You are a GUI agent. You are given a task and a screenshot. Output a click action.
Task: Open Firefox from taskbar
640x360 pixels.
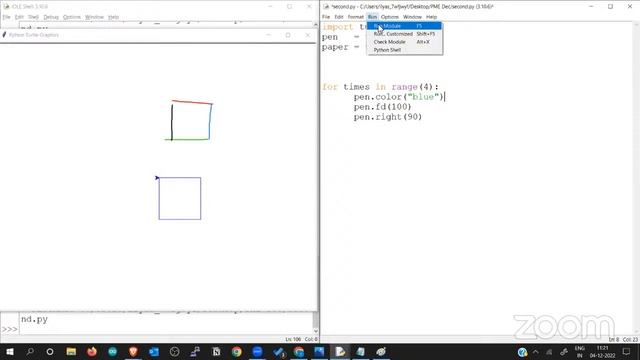92,351
